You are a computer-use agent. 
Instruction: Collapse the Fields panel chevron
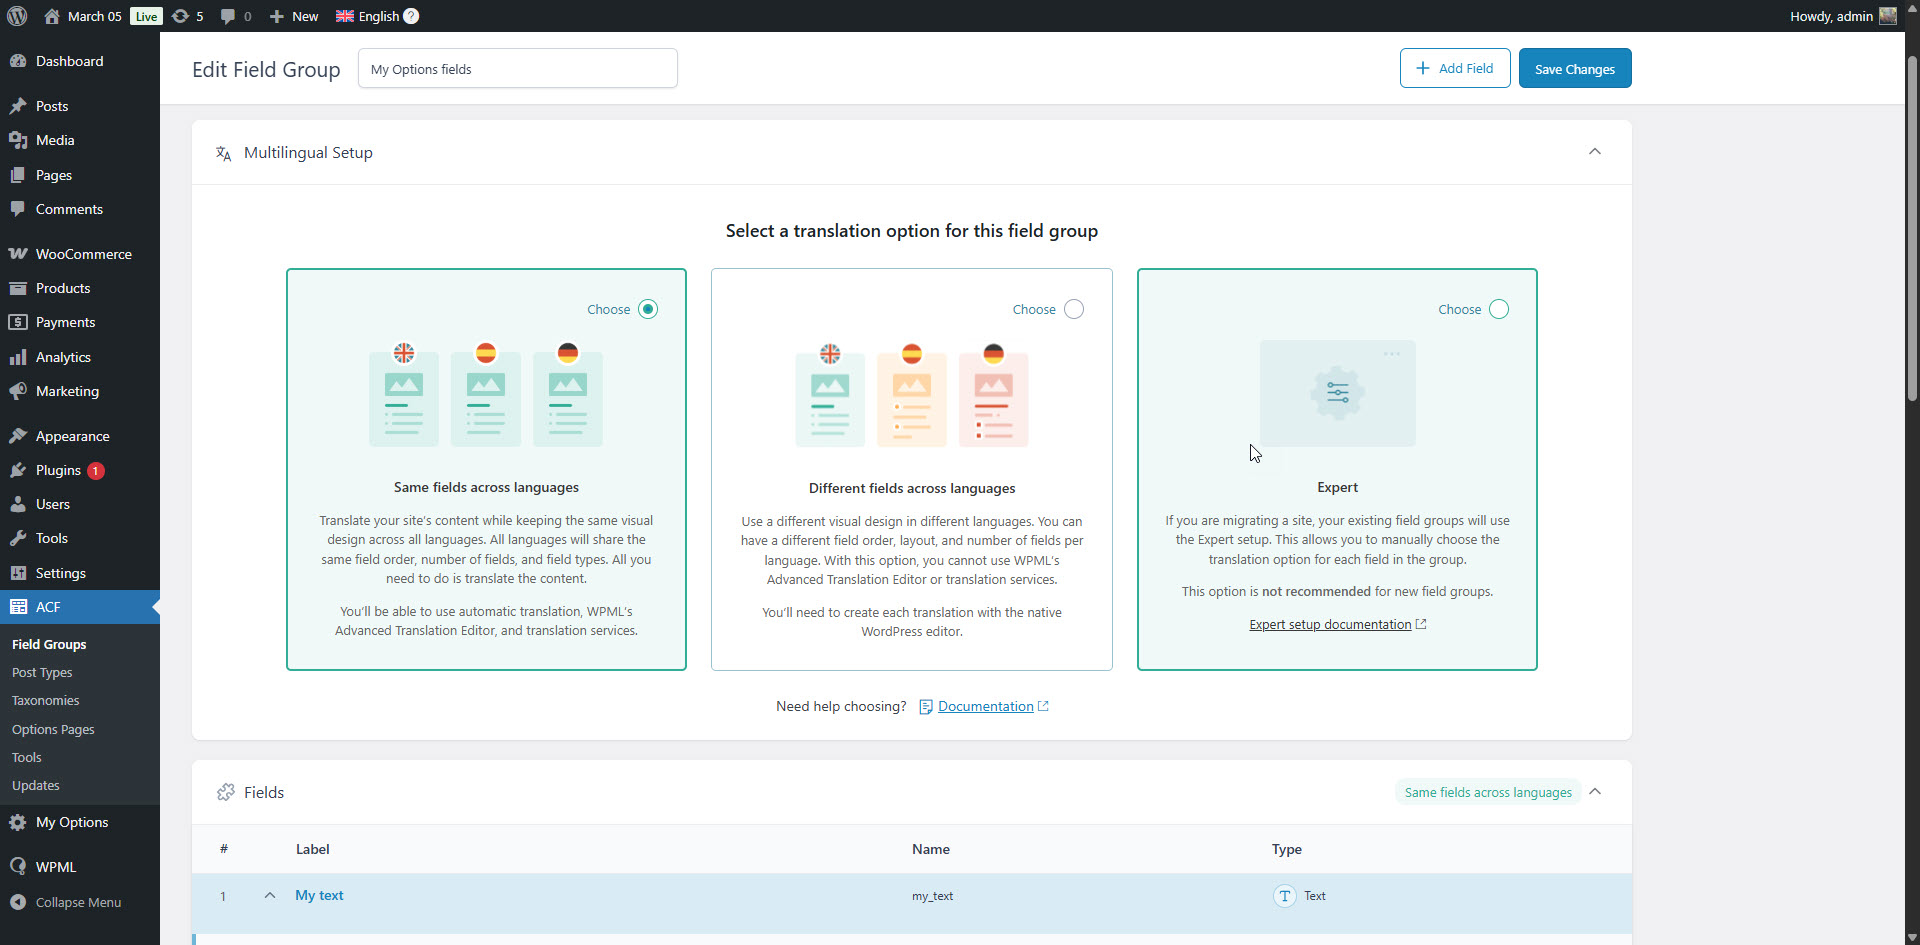1595,792
